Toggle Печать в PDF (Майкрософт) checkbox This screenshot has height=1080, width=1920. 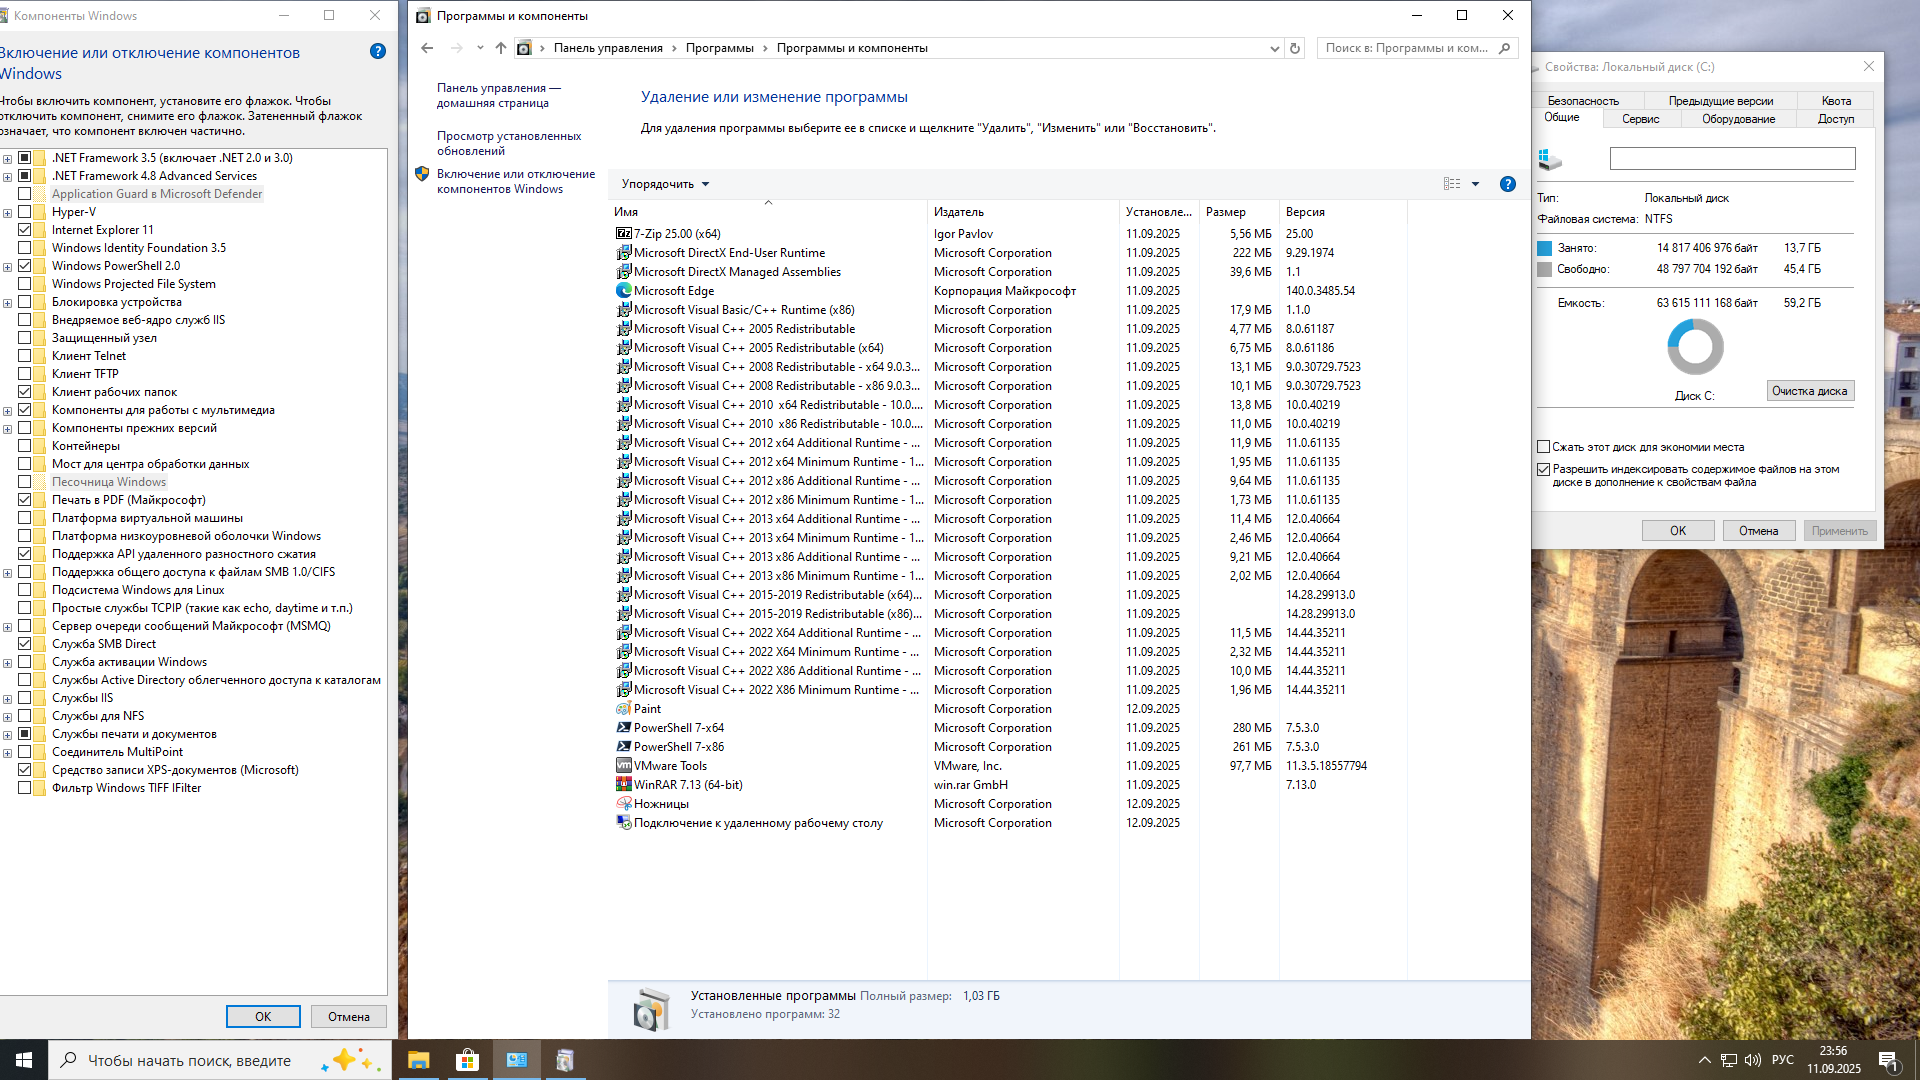point(25,500)
